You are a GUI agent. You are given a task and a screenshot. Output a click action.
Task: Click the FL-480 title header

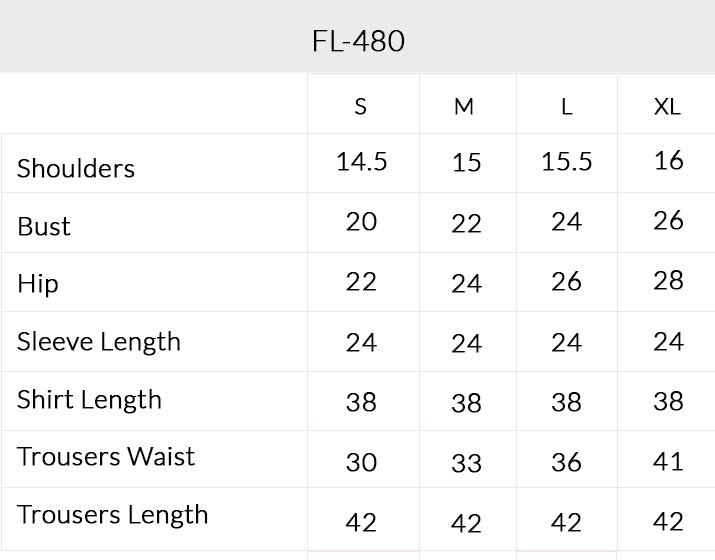[358, 41]
